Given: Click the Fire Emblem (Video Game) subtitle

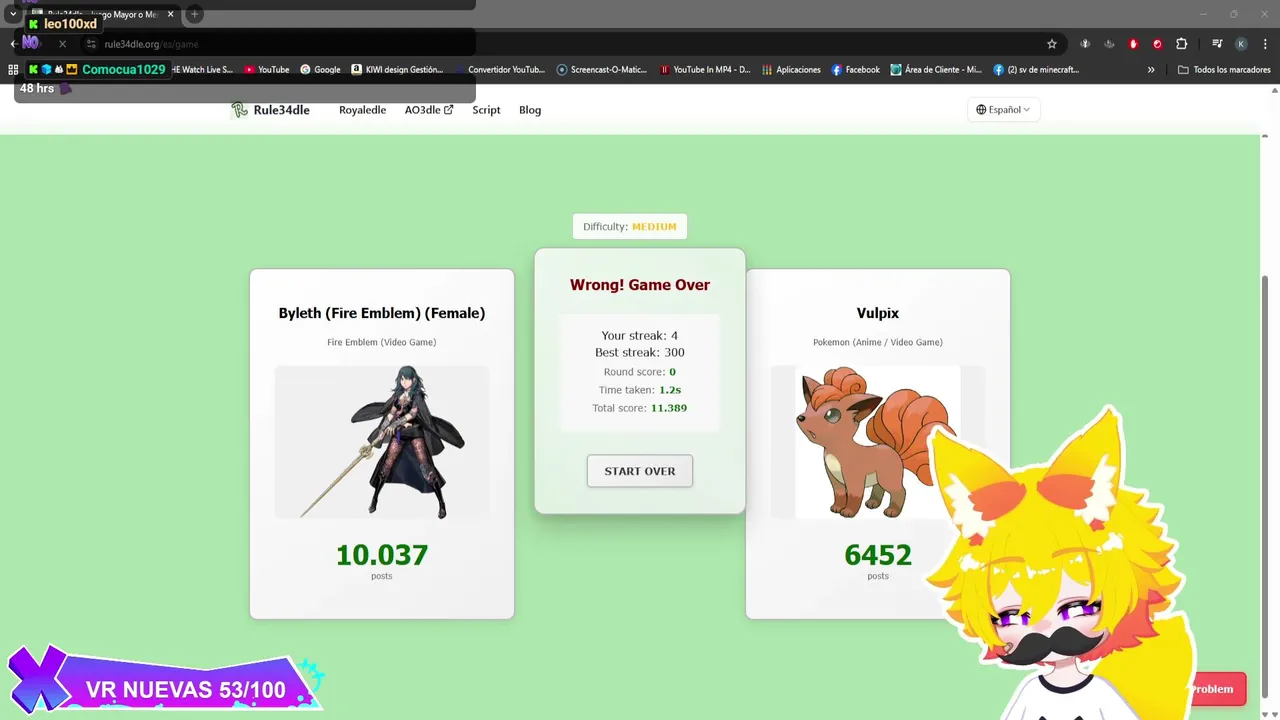Looking at the screenshot, I should 382,342.
